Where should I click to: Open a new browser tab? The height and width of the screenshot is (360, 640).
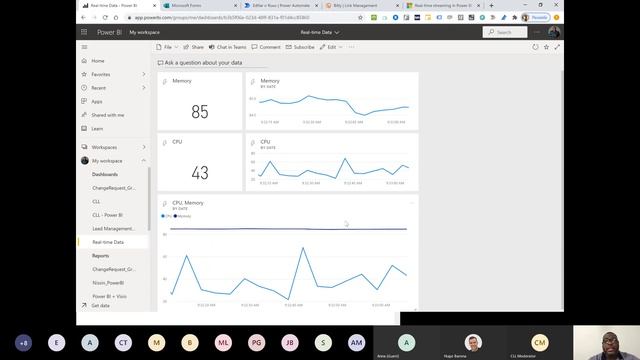pyautogui.click(x=491, y=6)
